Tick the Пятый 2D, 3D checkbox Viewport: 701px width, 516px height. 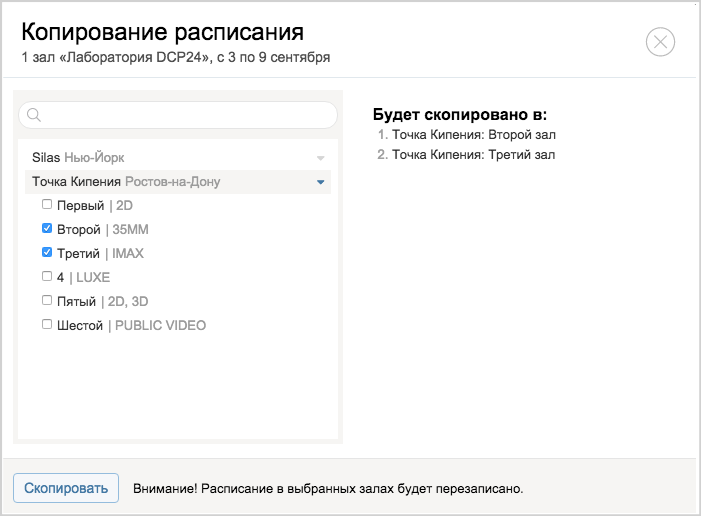(47, 300)
